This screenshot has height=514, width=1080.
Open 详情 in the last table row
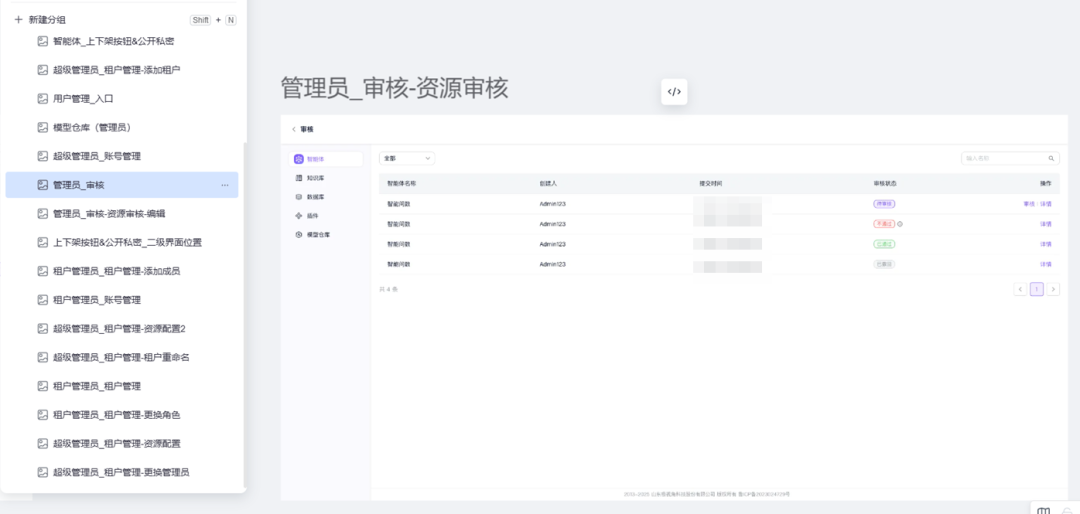click(x=1046, y=264)
